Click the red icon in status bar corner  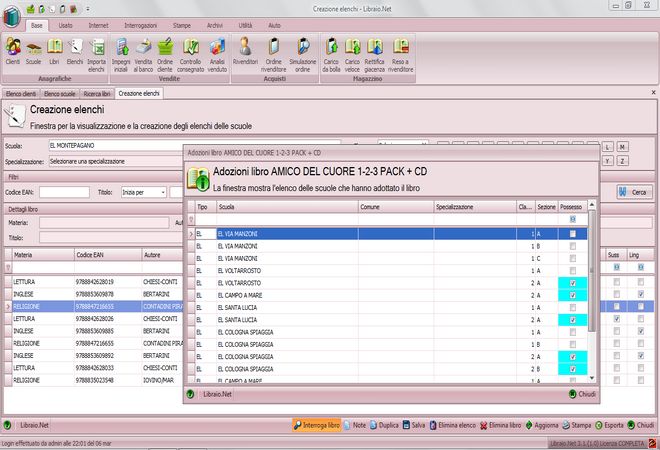coord(652,443)
